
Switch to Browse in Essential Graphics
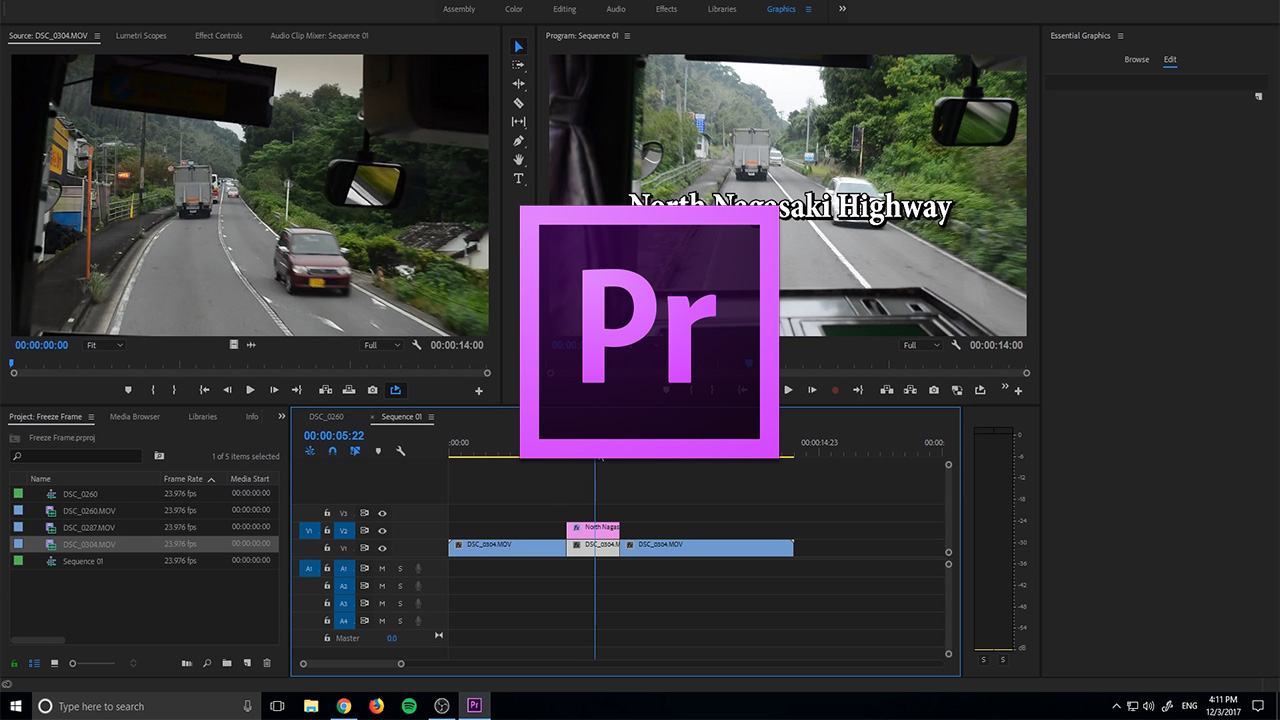(x=1137, y=59)
